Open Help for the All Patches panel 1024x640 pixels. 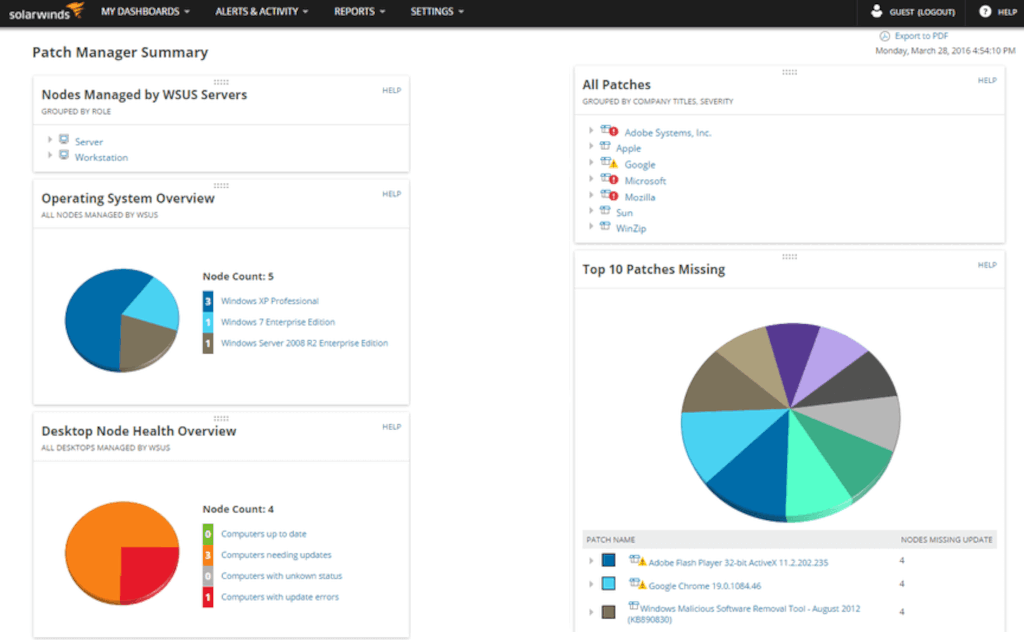(987, 80)
